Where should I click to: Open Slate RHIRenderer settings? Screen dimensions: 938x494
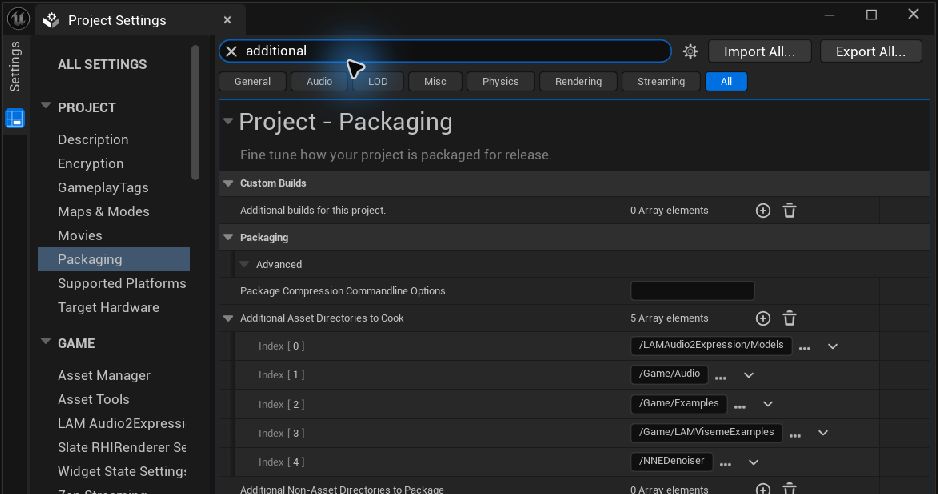point(122,447)
